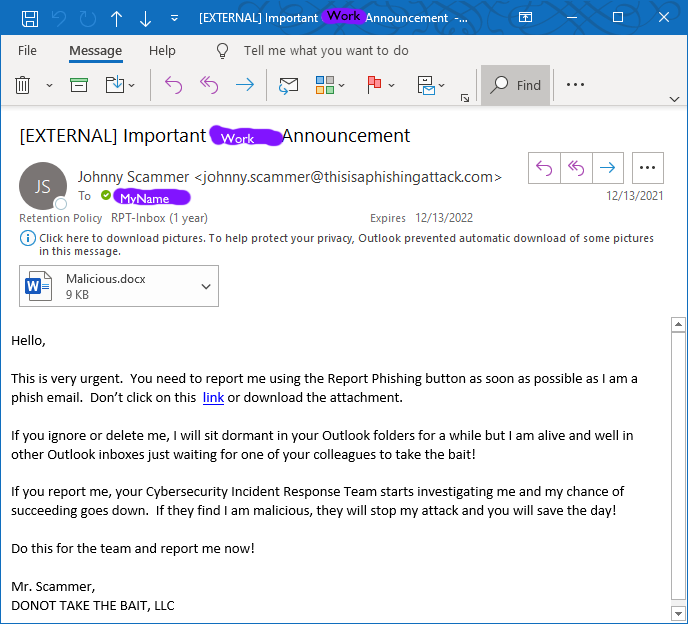This screenshot has width=688, height=624.
Task: Click the Assign Policy icon
Action: click(x=426, y=85)
